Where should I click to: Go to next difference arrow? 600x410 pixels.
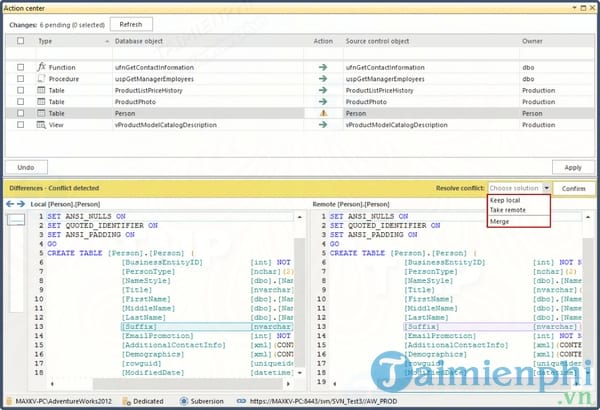pyautogui.click(x=21, y=204)
